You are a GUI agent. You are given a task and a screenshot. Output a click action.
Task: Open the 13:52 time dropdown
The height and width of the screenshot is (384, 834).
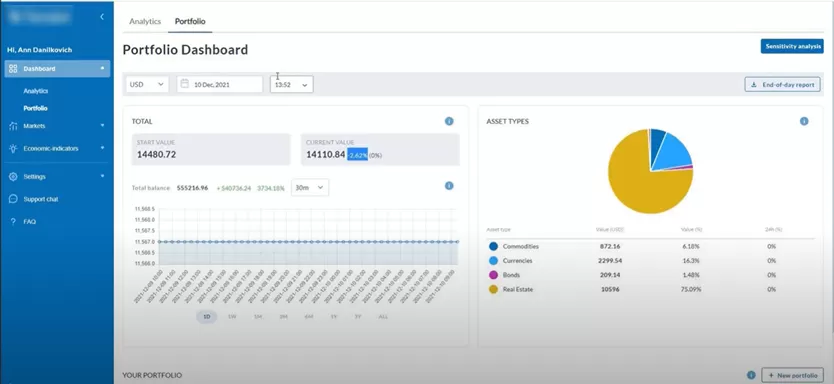291,84
